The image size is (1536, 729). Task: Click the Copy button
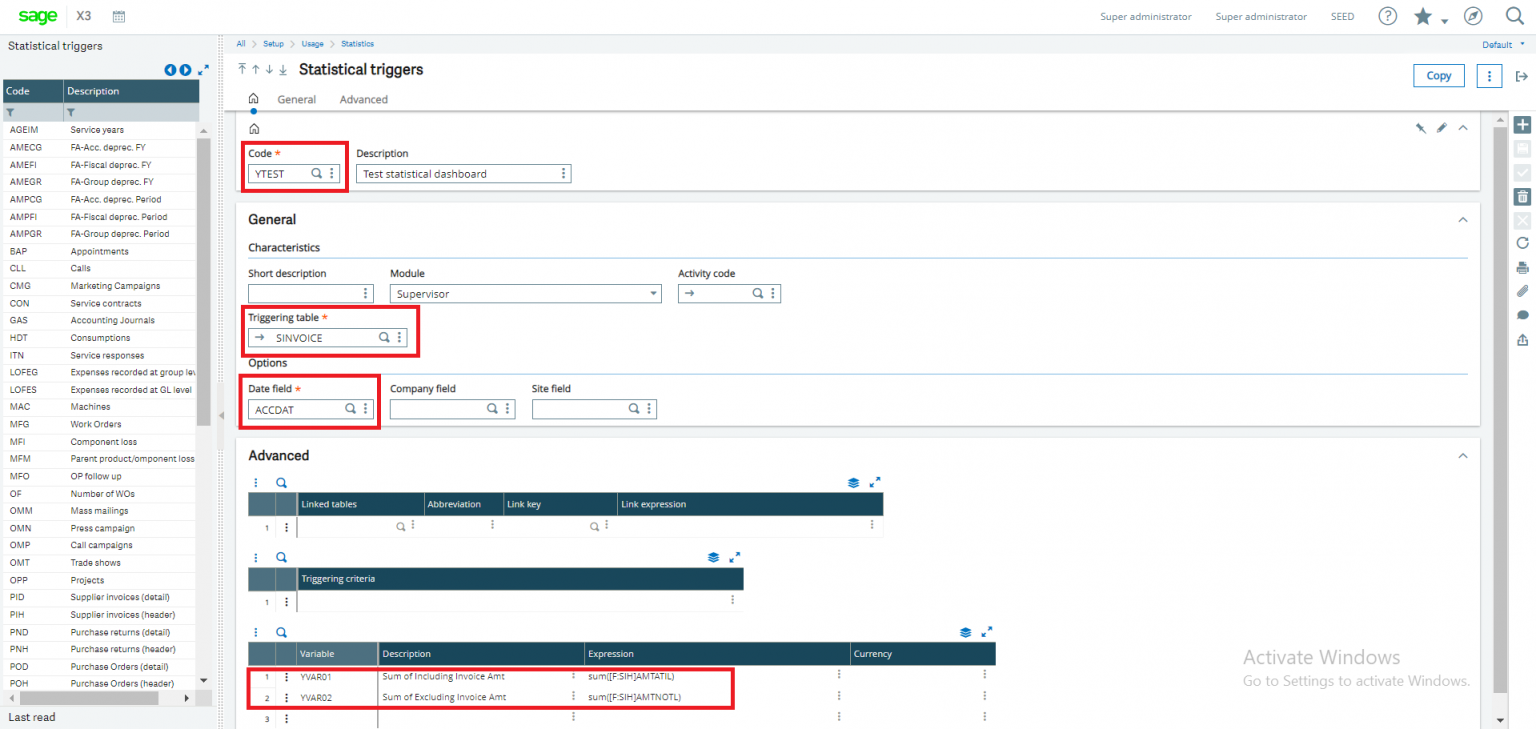(1438, 75)
